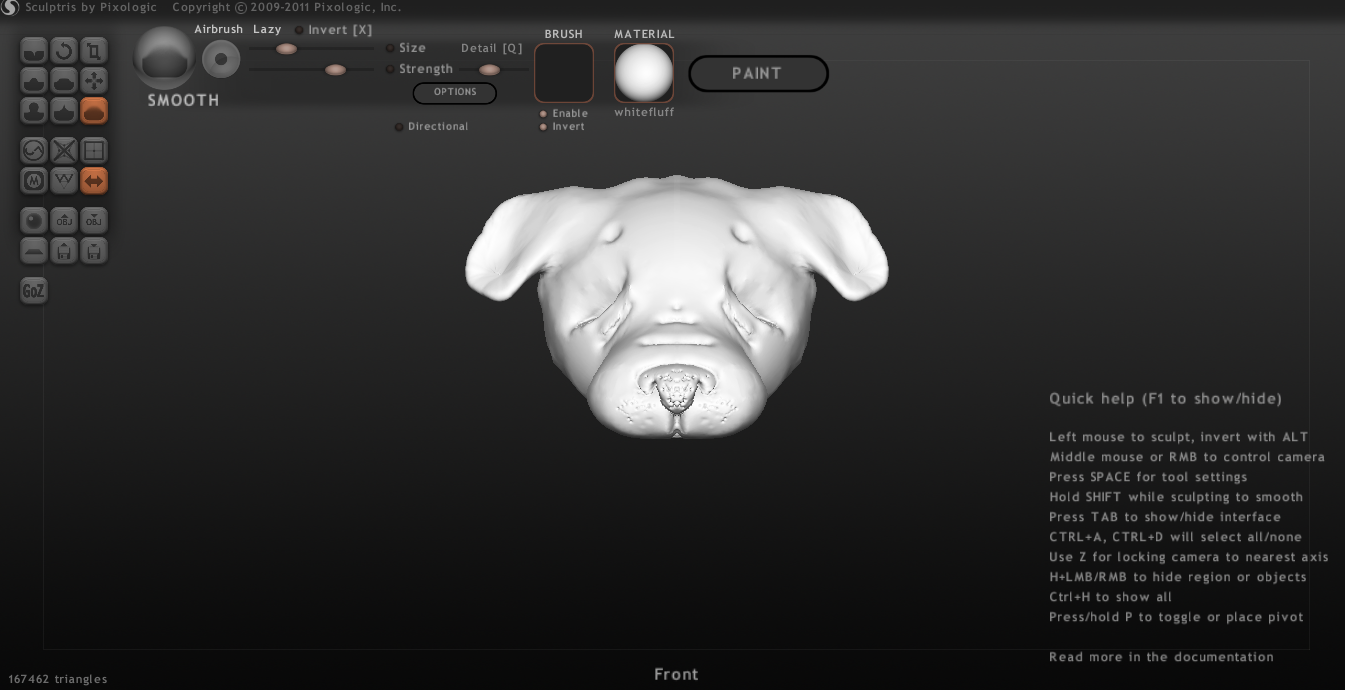This screenshot has width=1345, height=690.
Task: Click the 'Quick help (F1 to show/hide)' heading
Action: [1165, 398]
